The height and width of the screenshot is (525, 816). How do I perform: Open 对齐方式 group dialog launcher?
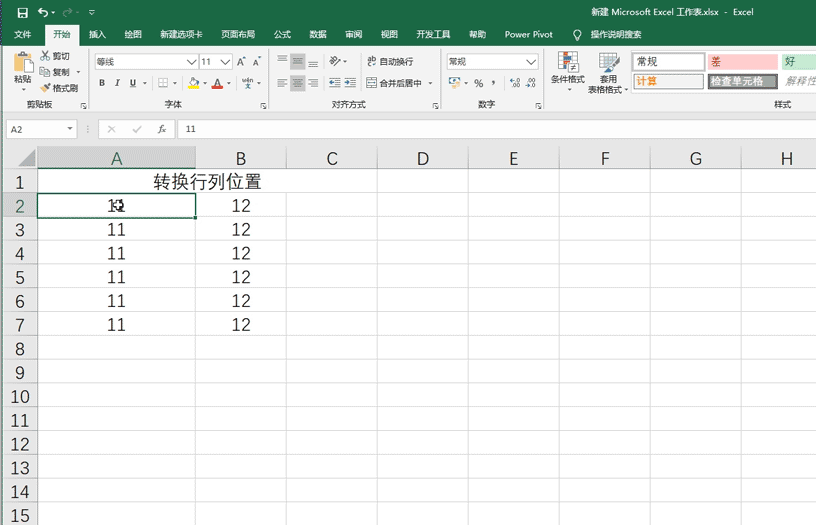[x=435, y=106]
